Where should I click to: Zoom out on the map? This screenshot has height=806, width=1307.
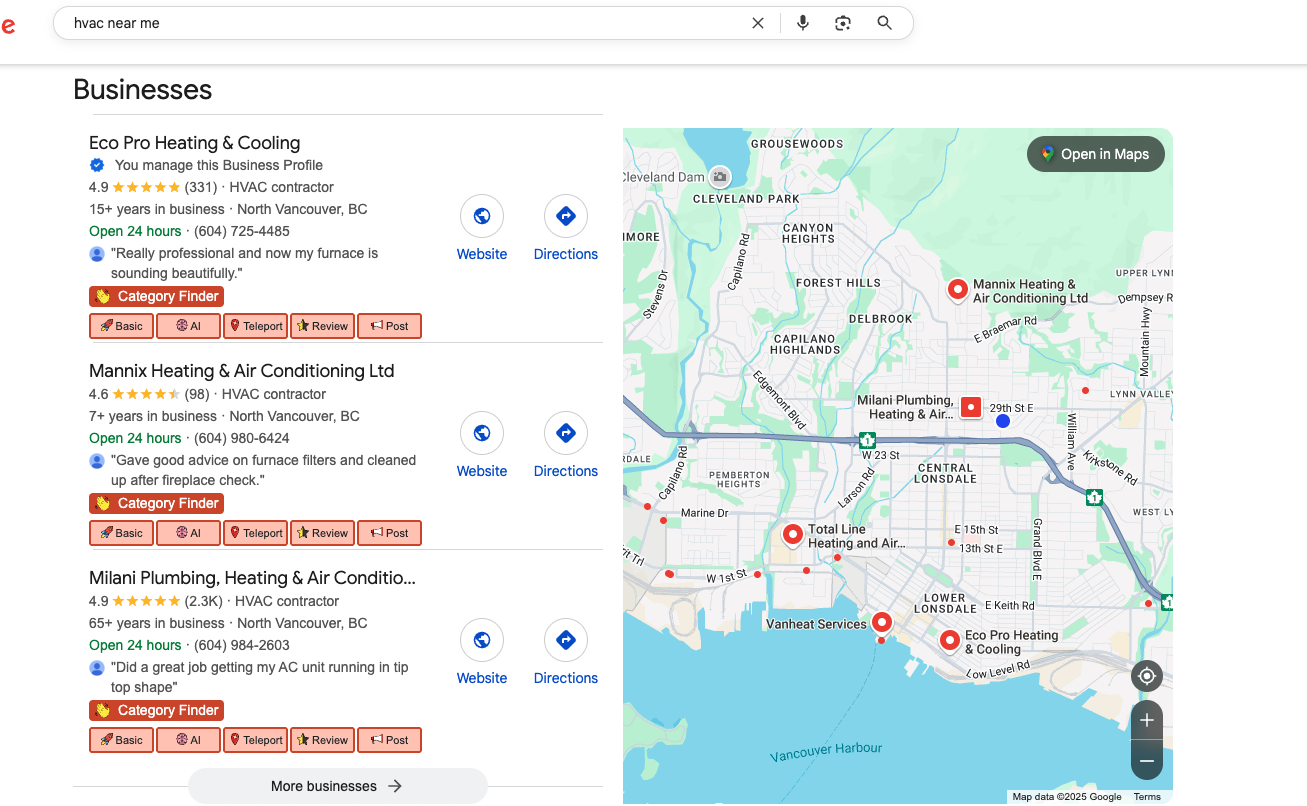pyautogui.click(x=1147, y=761)
